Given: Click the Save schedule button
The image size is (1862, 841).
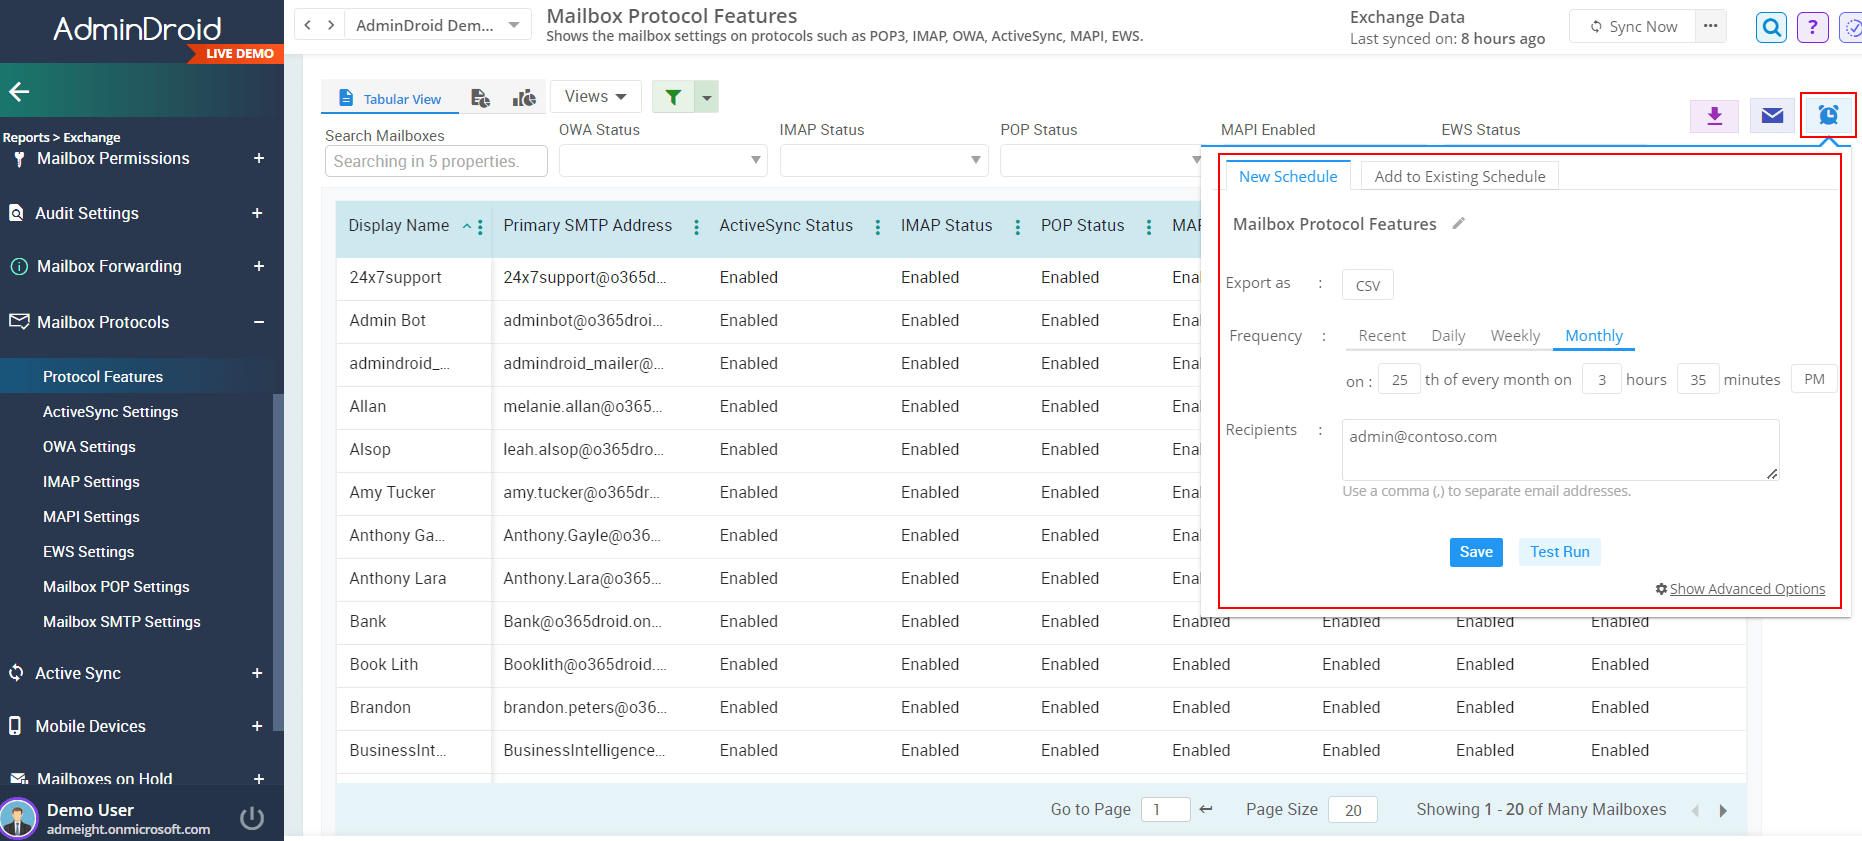Looking at the screenshot, I should point(1475,552).
